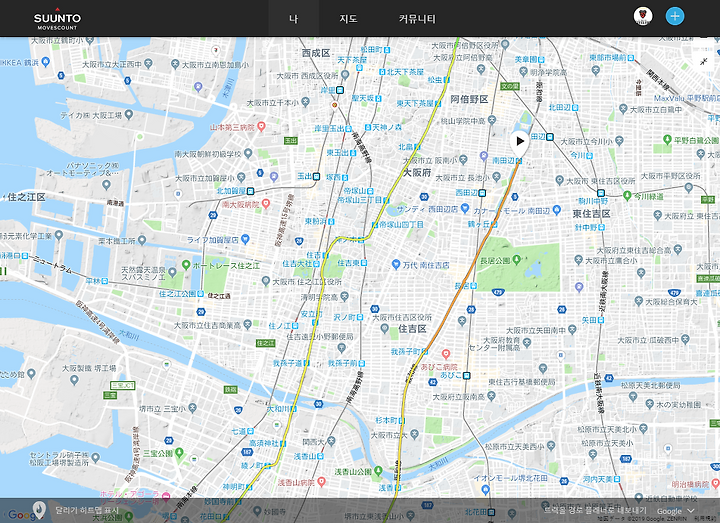Select the イオンモール堺北花田 shopping pin
This screenshot has height=523, width=720.
(485, 489)
